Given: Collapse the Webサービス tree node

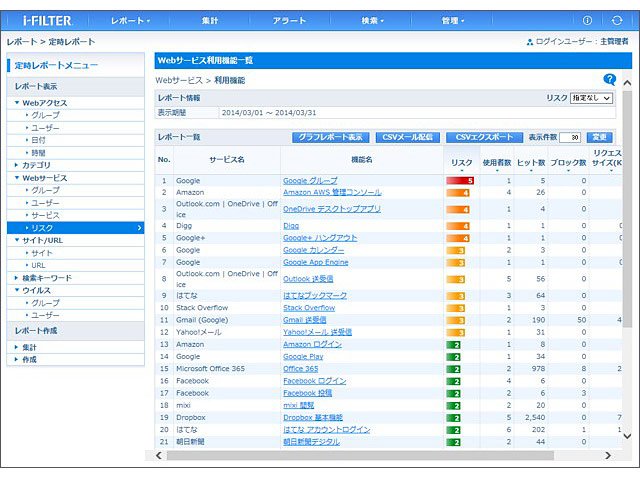Looking at the screenshot, I should 17,178.
